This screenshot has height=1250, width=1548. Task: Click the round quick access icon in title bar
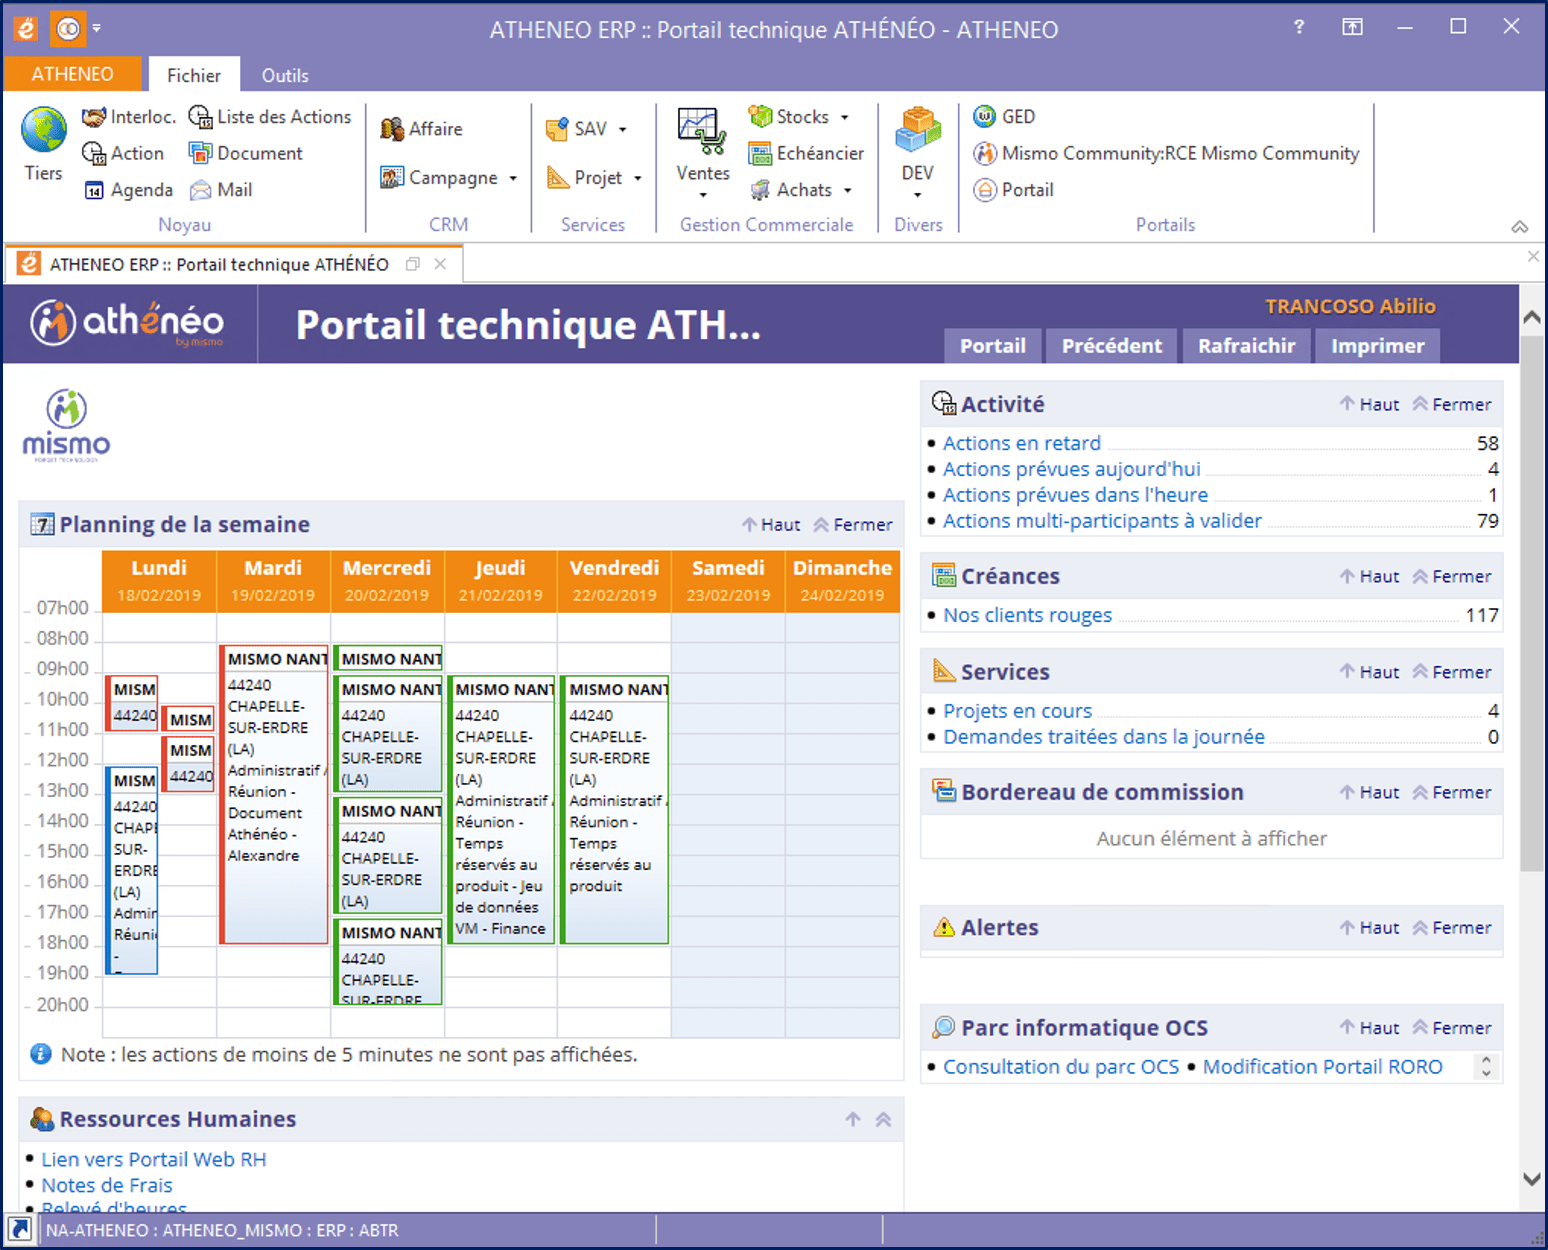68,29
